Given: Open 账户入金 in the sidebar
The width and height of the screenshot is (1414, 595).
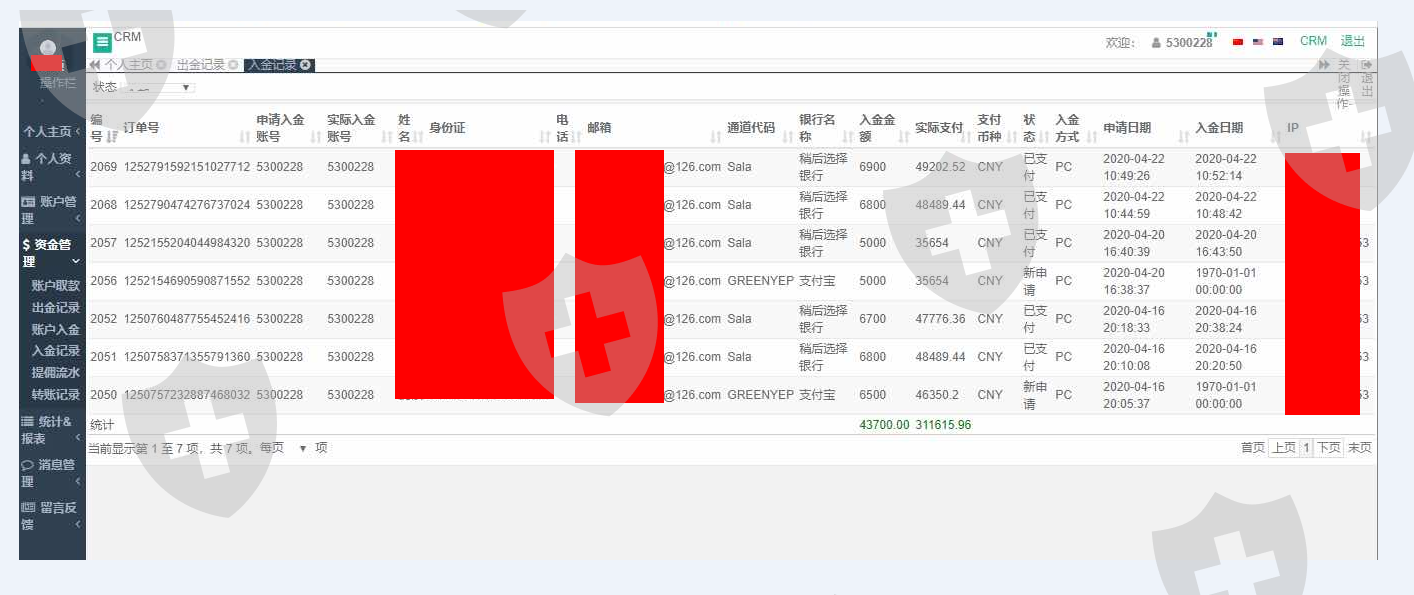Looking at the screenshot, I should (x=55, y=329).
